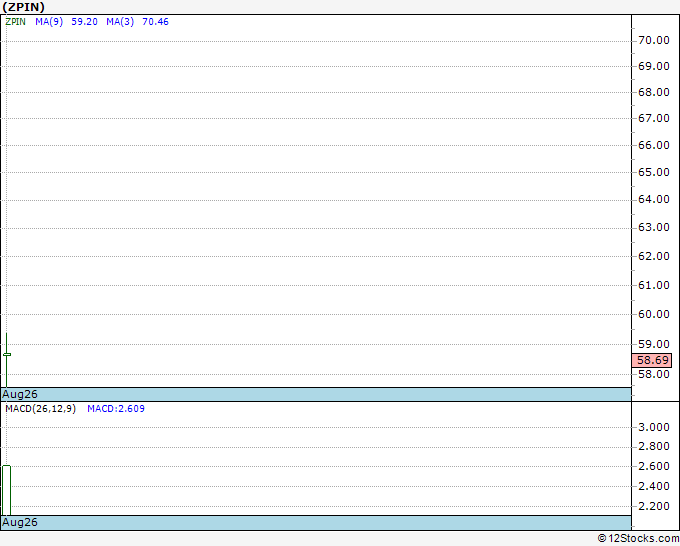Click the 3.000 MACD axis label
Screen dimensions: 680x546
[x=654, y=427]
